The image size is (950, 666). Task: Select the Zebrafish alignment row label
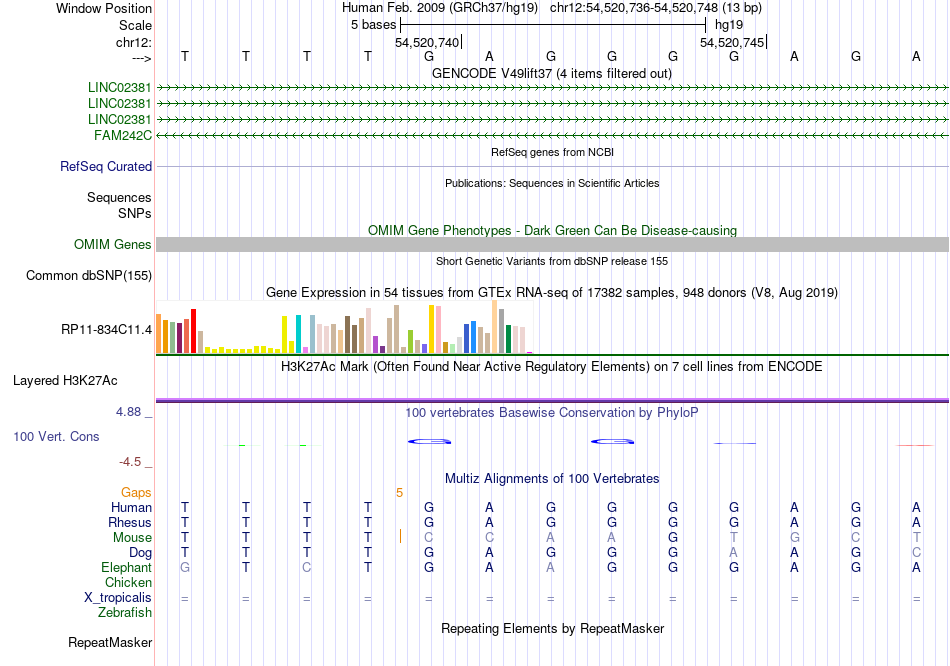125,613
